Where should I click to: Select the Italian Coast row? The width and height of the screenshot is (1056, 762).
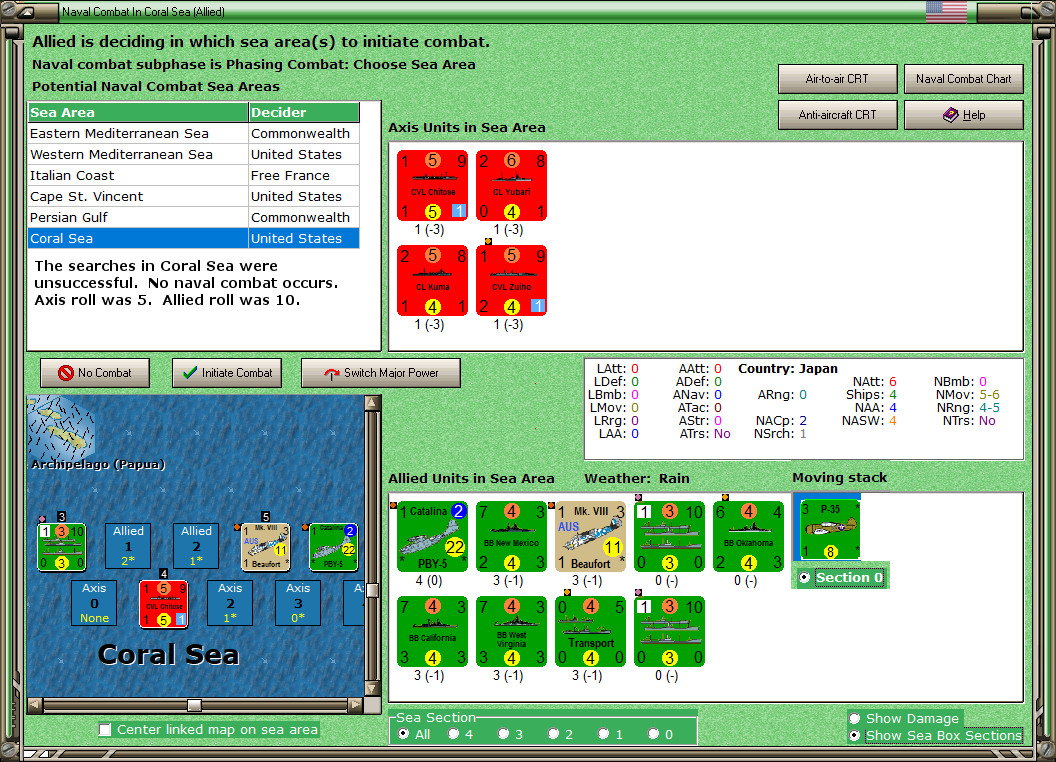click(x=193, y=175)
